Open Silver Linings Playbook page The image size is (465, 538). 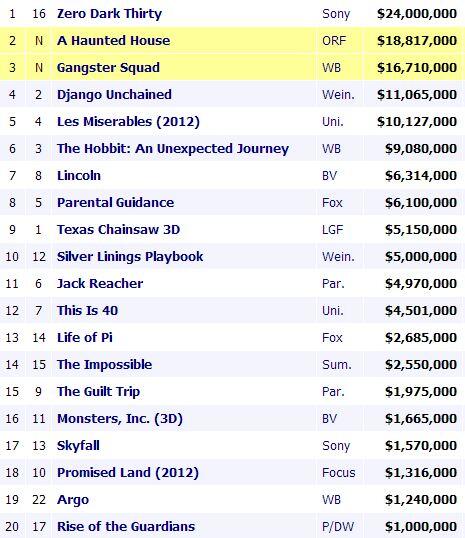point(130,257)
